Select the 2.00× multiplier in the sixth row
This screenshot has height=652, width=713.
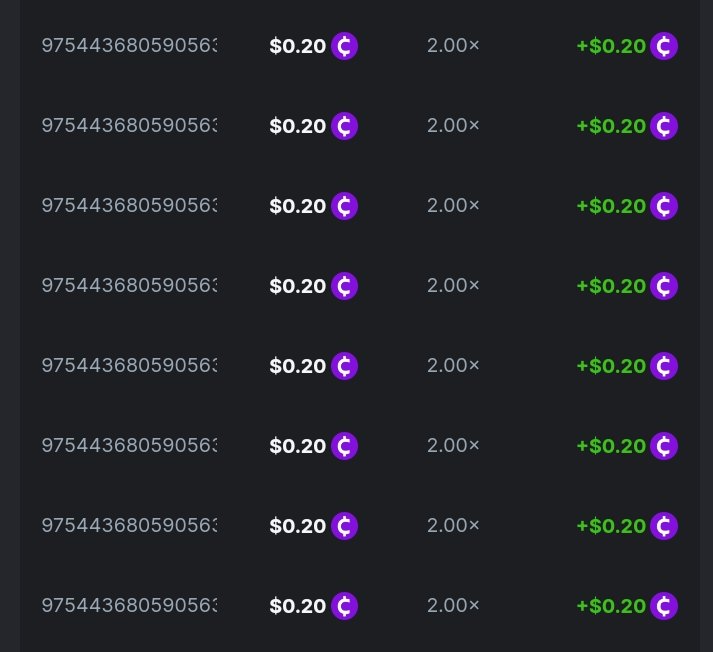point(453,446)
